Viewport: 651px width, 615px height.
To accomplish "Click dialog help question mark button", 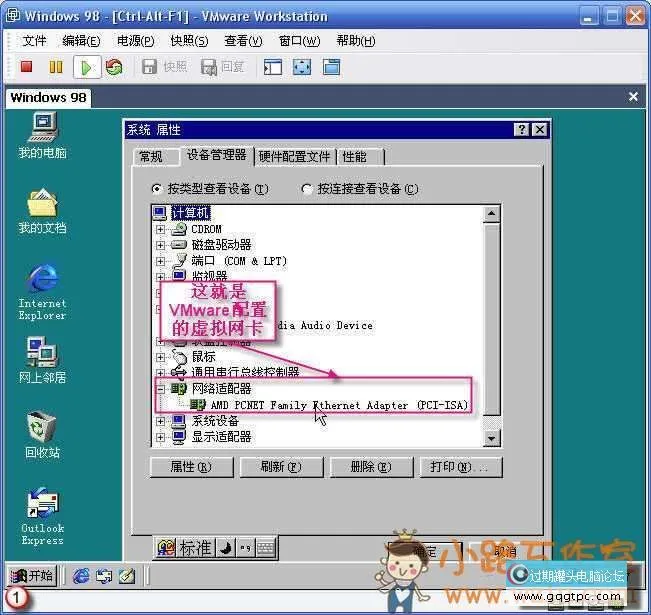I will pos(521,130).
